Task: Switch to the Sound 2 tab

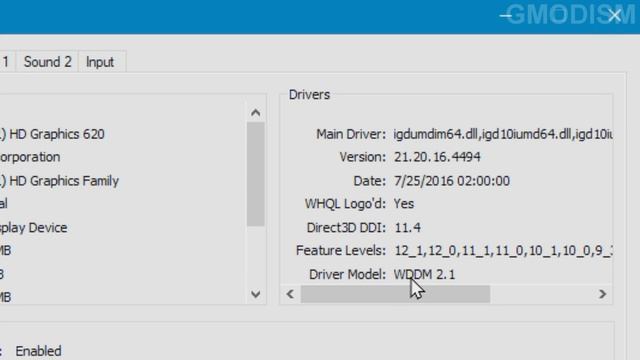Action: click(47, 62)
